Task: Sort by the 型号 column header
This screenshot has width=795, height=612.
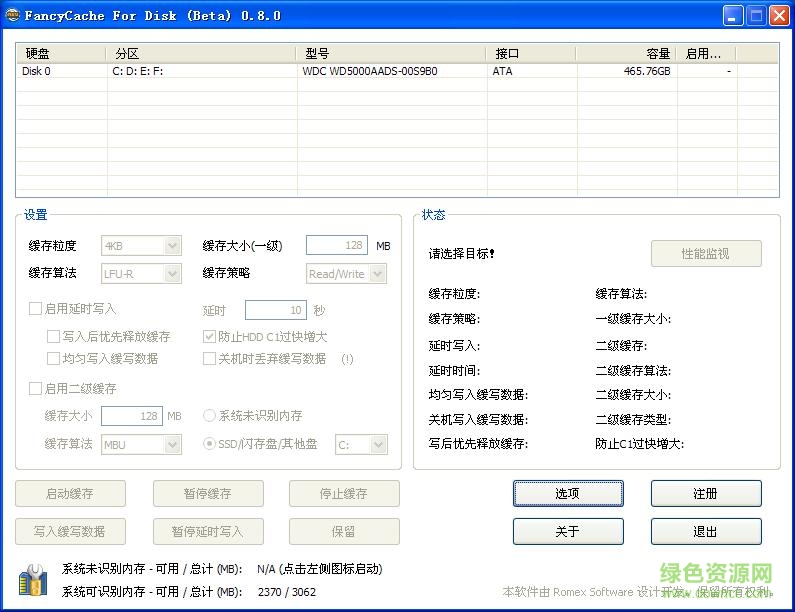Action: 394,54
